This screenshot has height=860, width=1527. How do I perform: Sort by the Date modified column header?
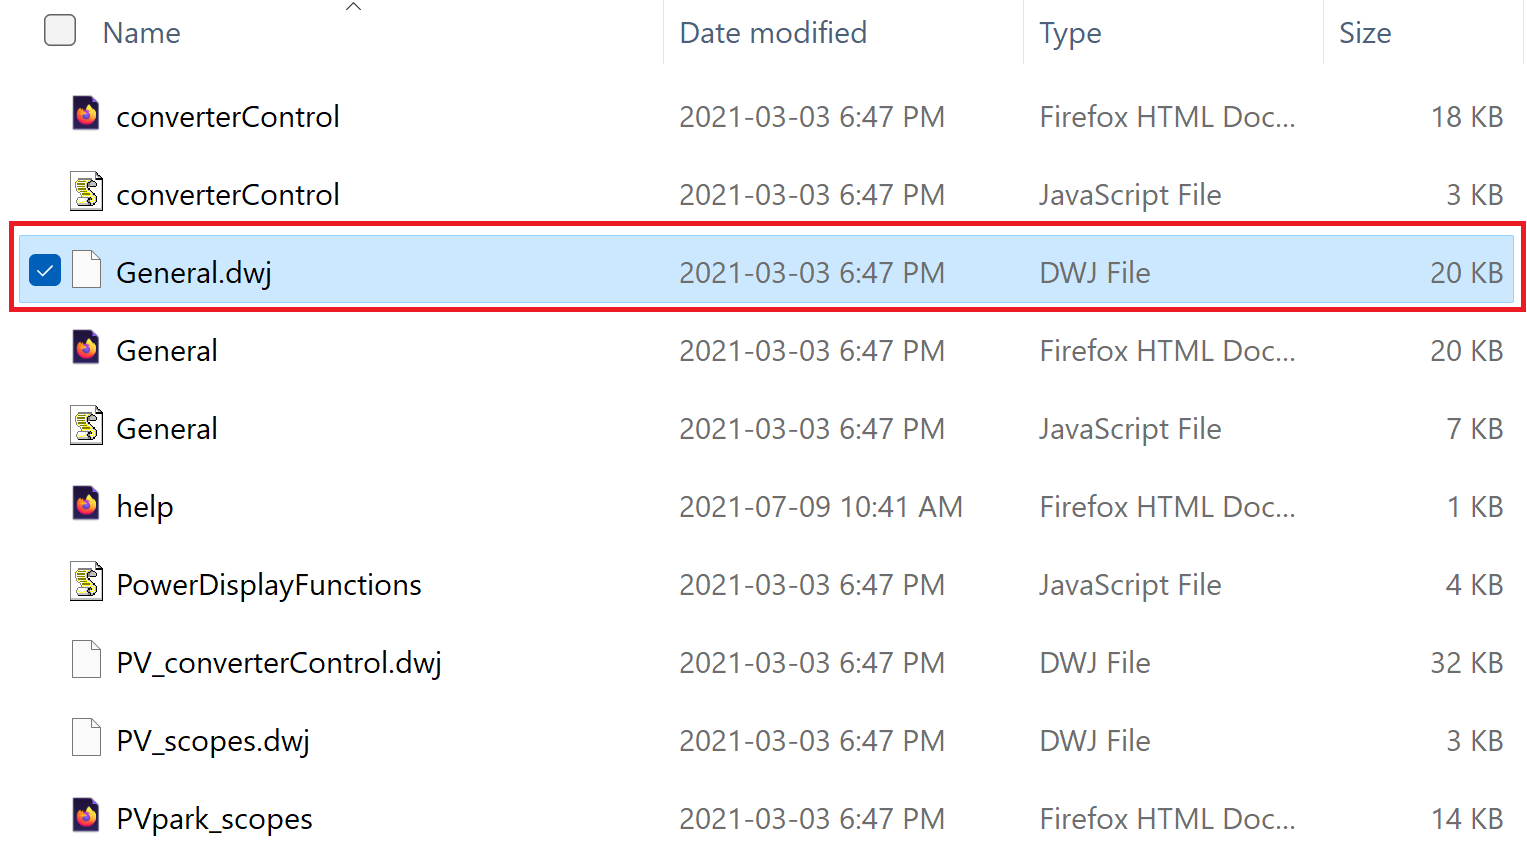click(772, 33)
